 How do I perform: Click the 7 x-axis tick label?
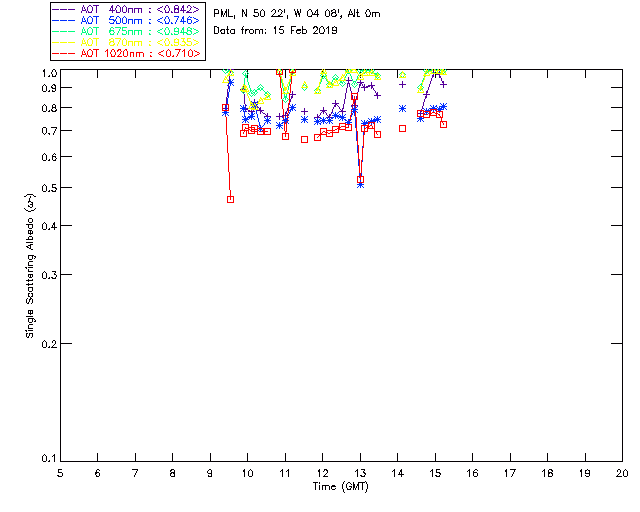tap(135, 474)
